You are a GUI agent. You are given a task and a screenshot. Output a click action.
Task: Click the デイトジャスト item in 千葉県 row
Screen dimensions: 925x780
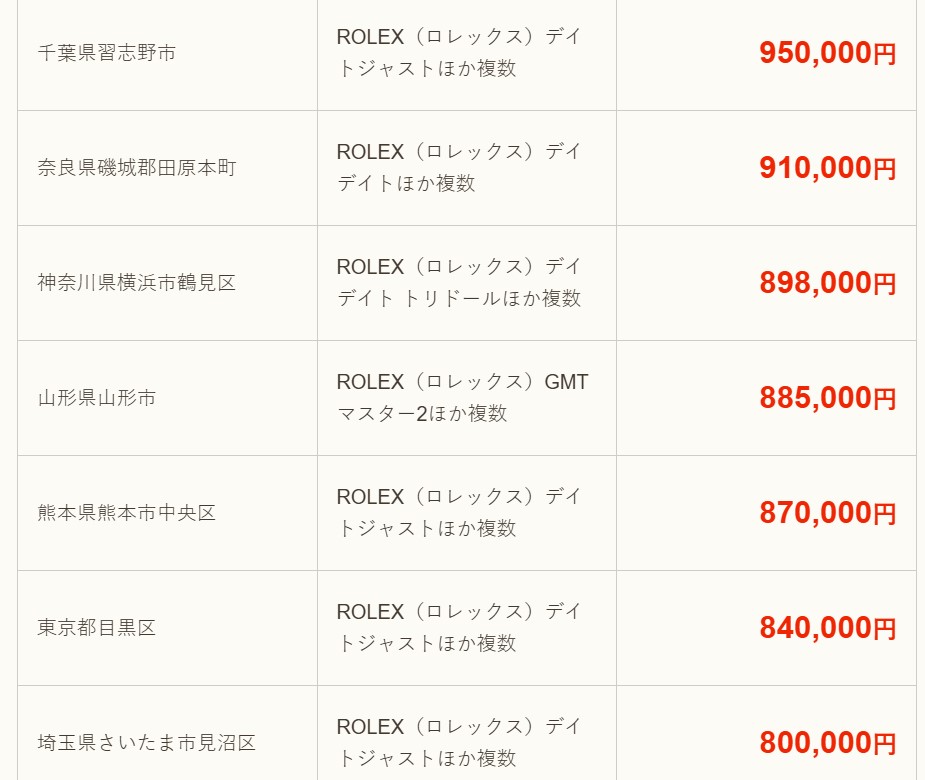click(459, 53)
